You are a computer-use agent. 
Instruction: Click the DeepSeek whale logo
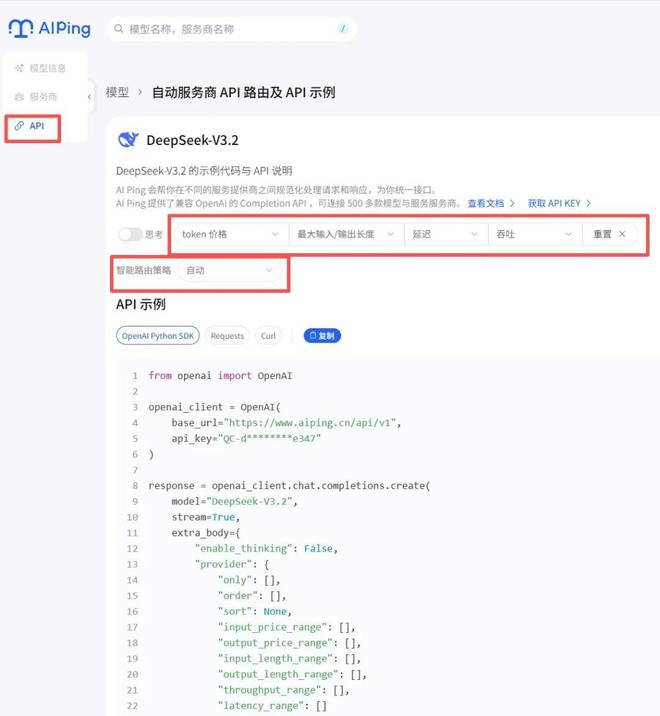point(128,140)
